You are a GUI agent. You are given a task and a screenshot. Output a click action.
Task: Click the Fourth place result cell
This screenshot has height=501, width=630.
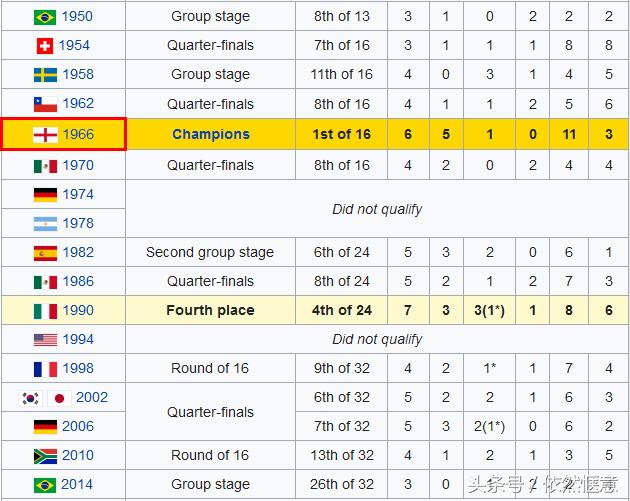coord(210,310)
